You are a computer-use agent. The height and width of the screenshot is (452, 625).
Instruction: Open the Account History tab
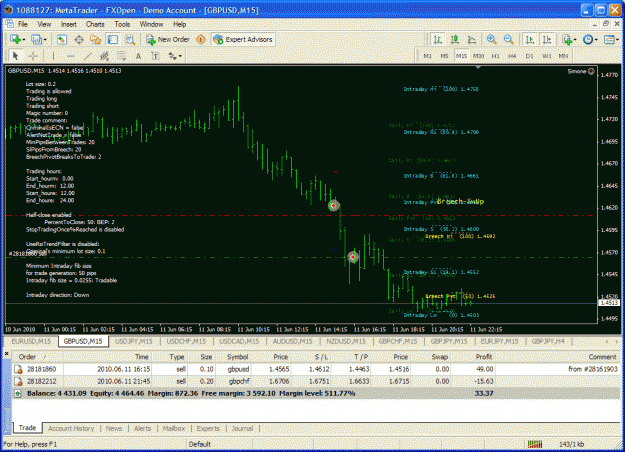(x=71, y=428)
